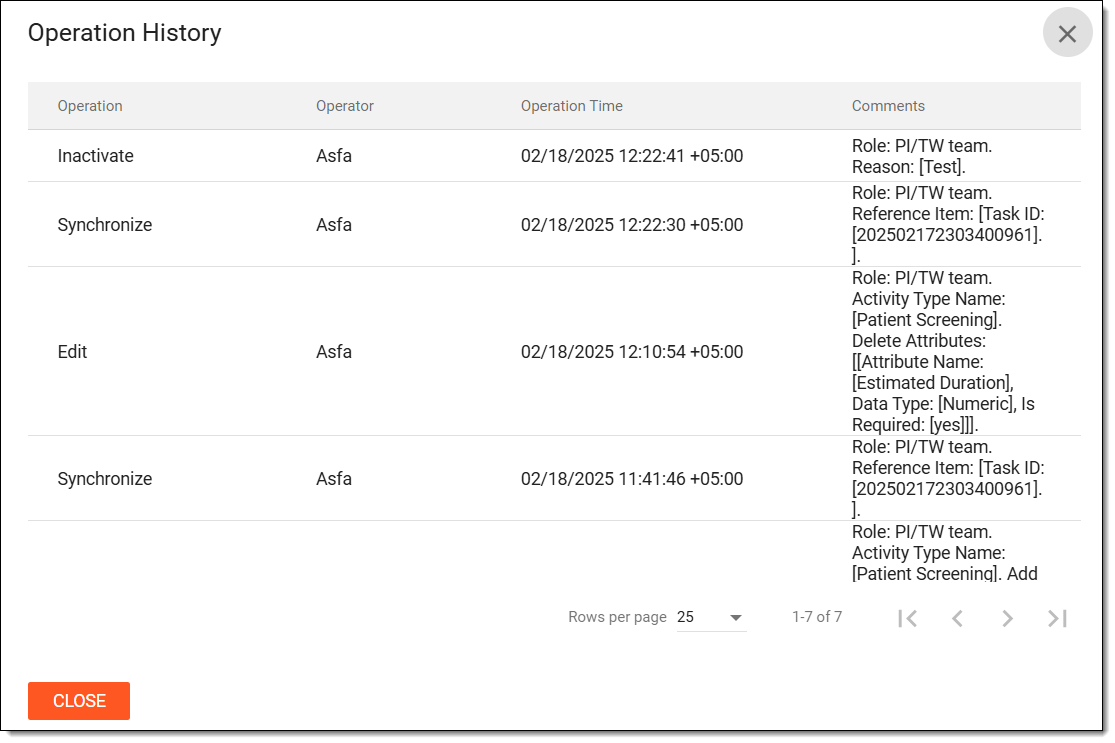Click the Operation Time column header
Image resolution: width=1115 pixels, height=743 pixels.
[x=572, y=106]
